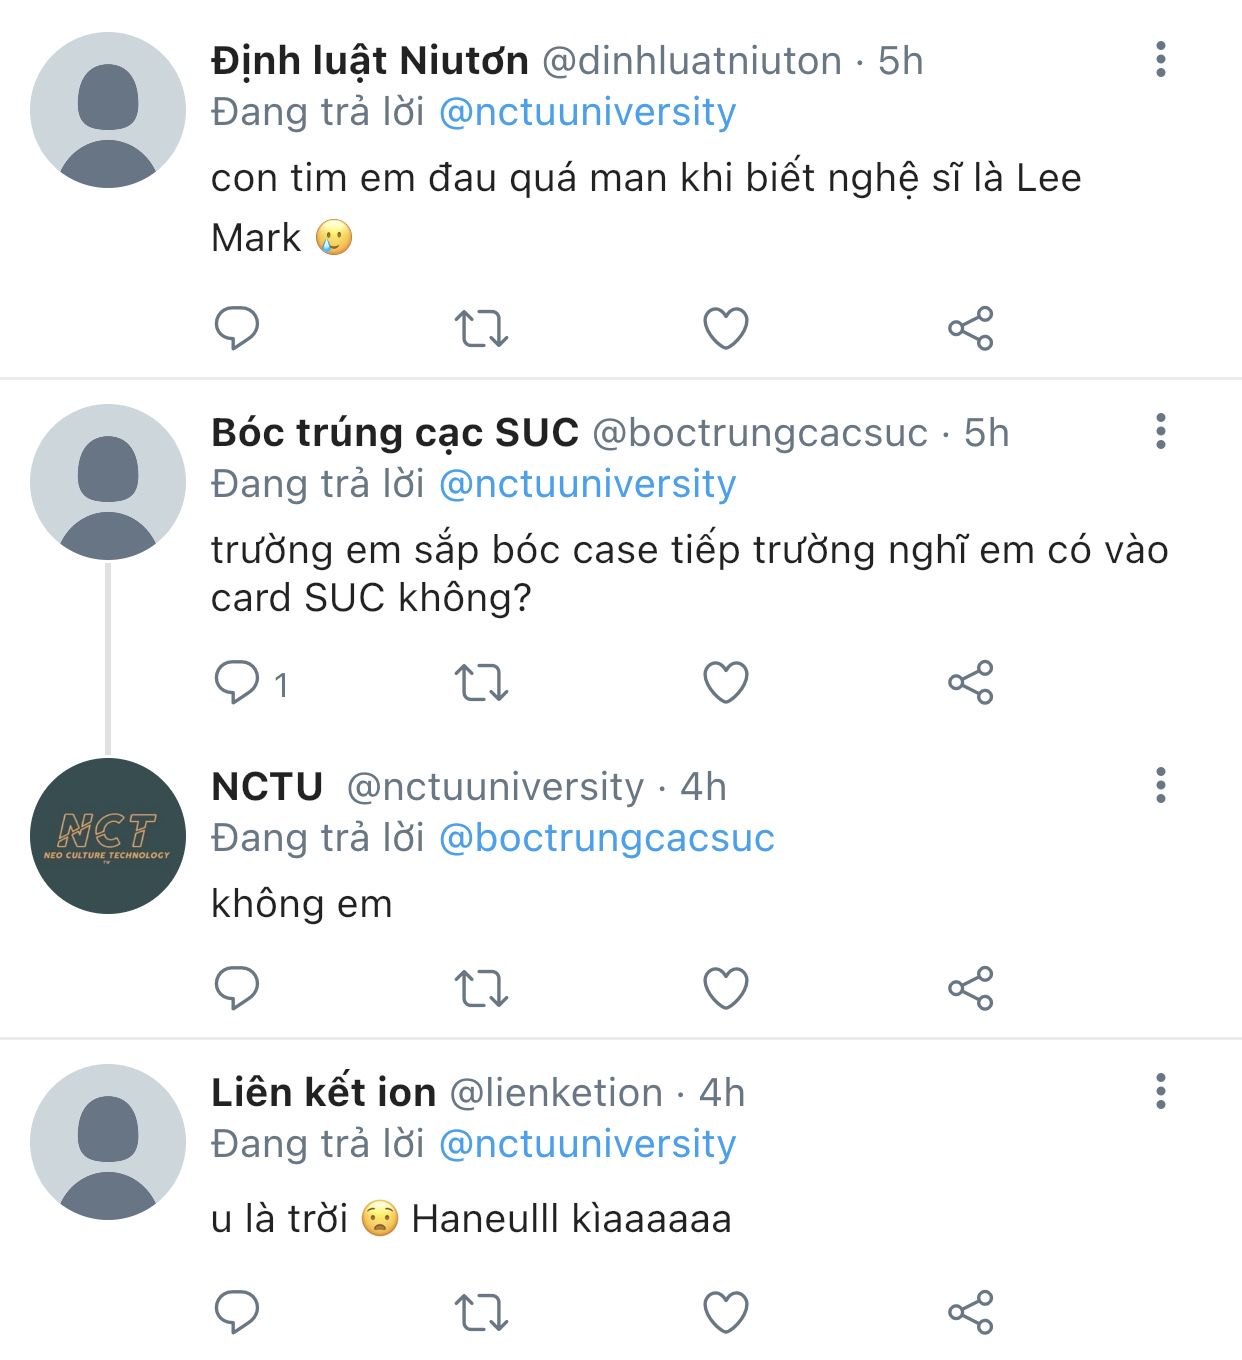Open more options for NCTU's reply
Image resolution: width=1242 pixels, height=1360 pixels.
tap(1160, 786)
